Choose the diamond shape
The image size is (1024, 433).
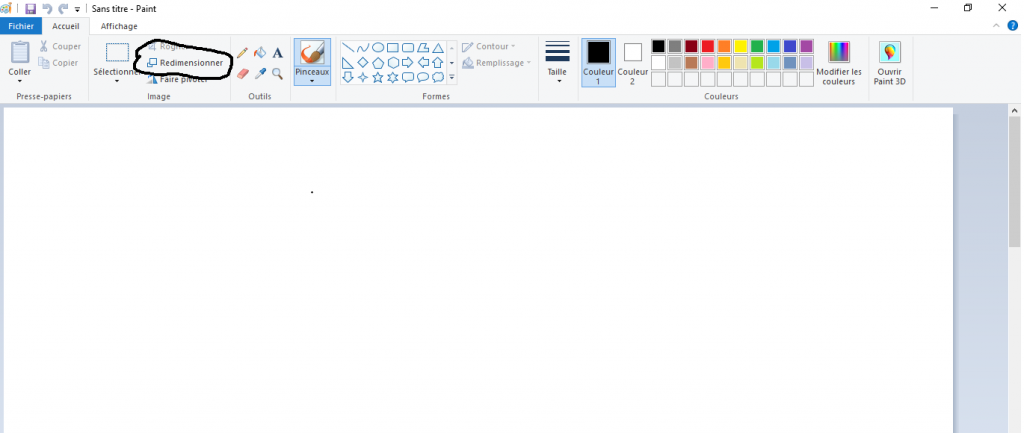click(363, 63)
